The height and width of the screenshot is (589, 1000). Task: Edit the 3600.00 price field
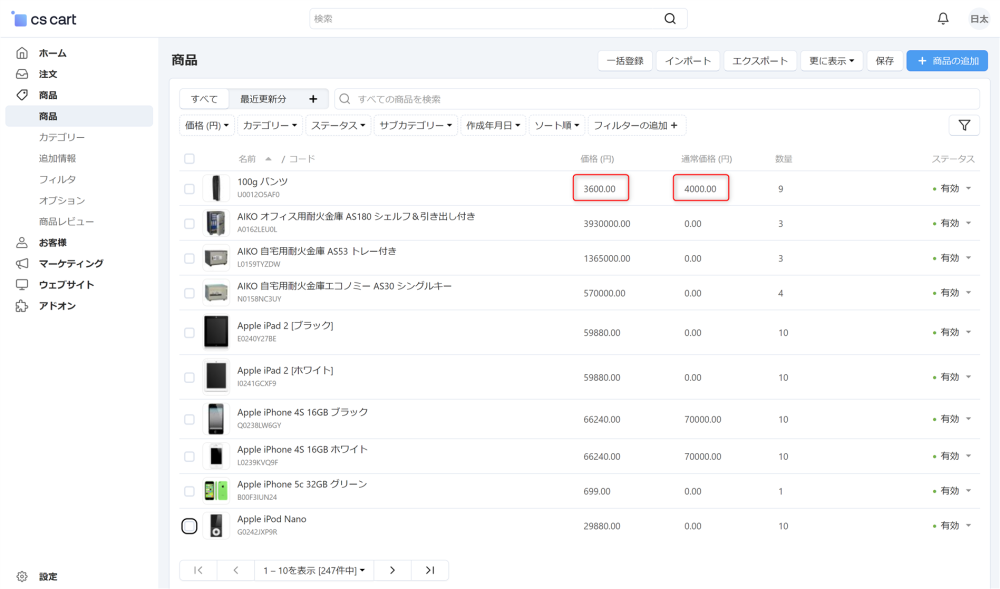pyautogui.click(x=601, y=188)
